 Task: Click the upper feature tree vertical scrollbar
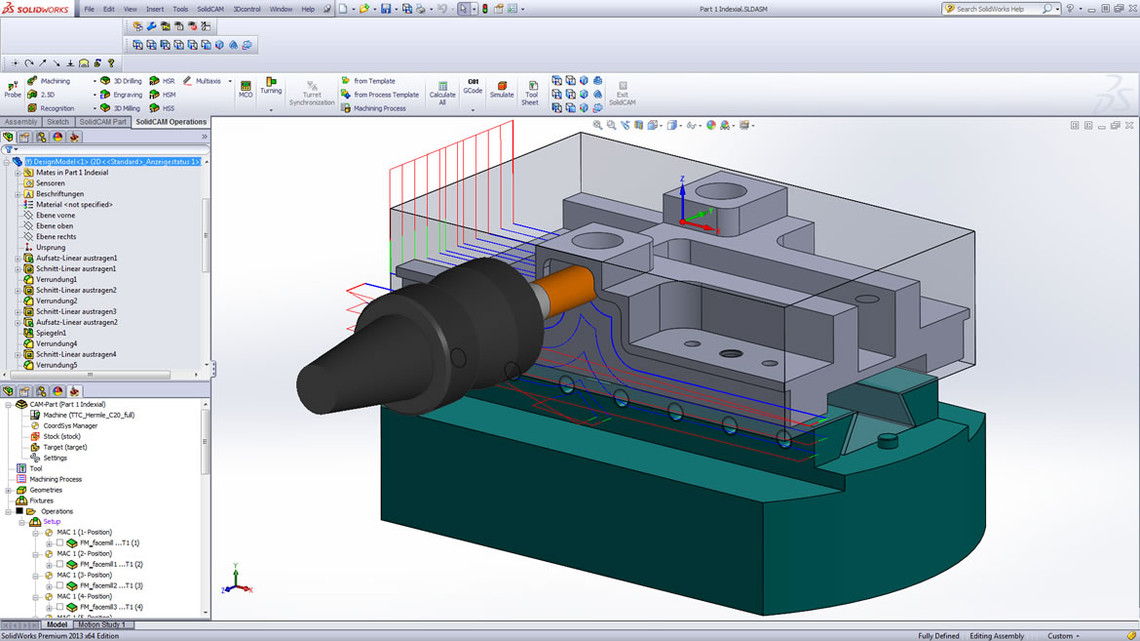pyautogui.click(x=206, y=235)
